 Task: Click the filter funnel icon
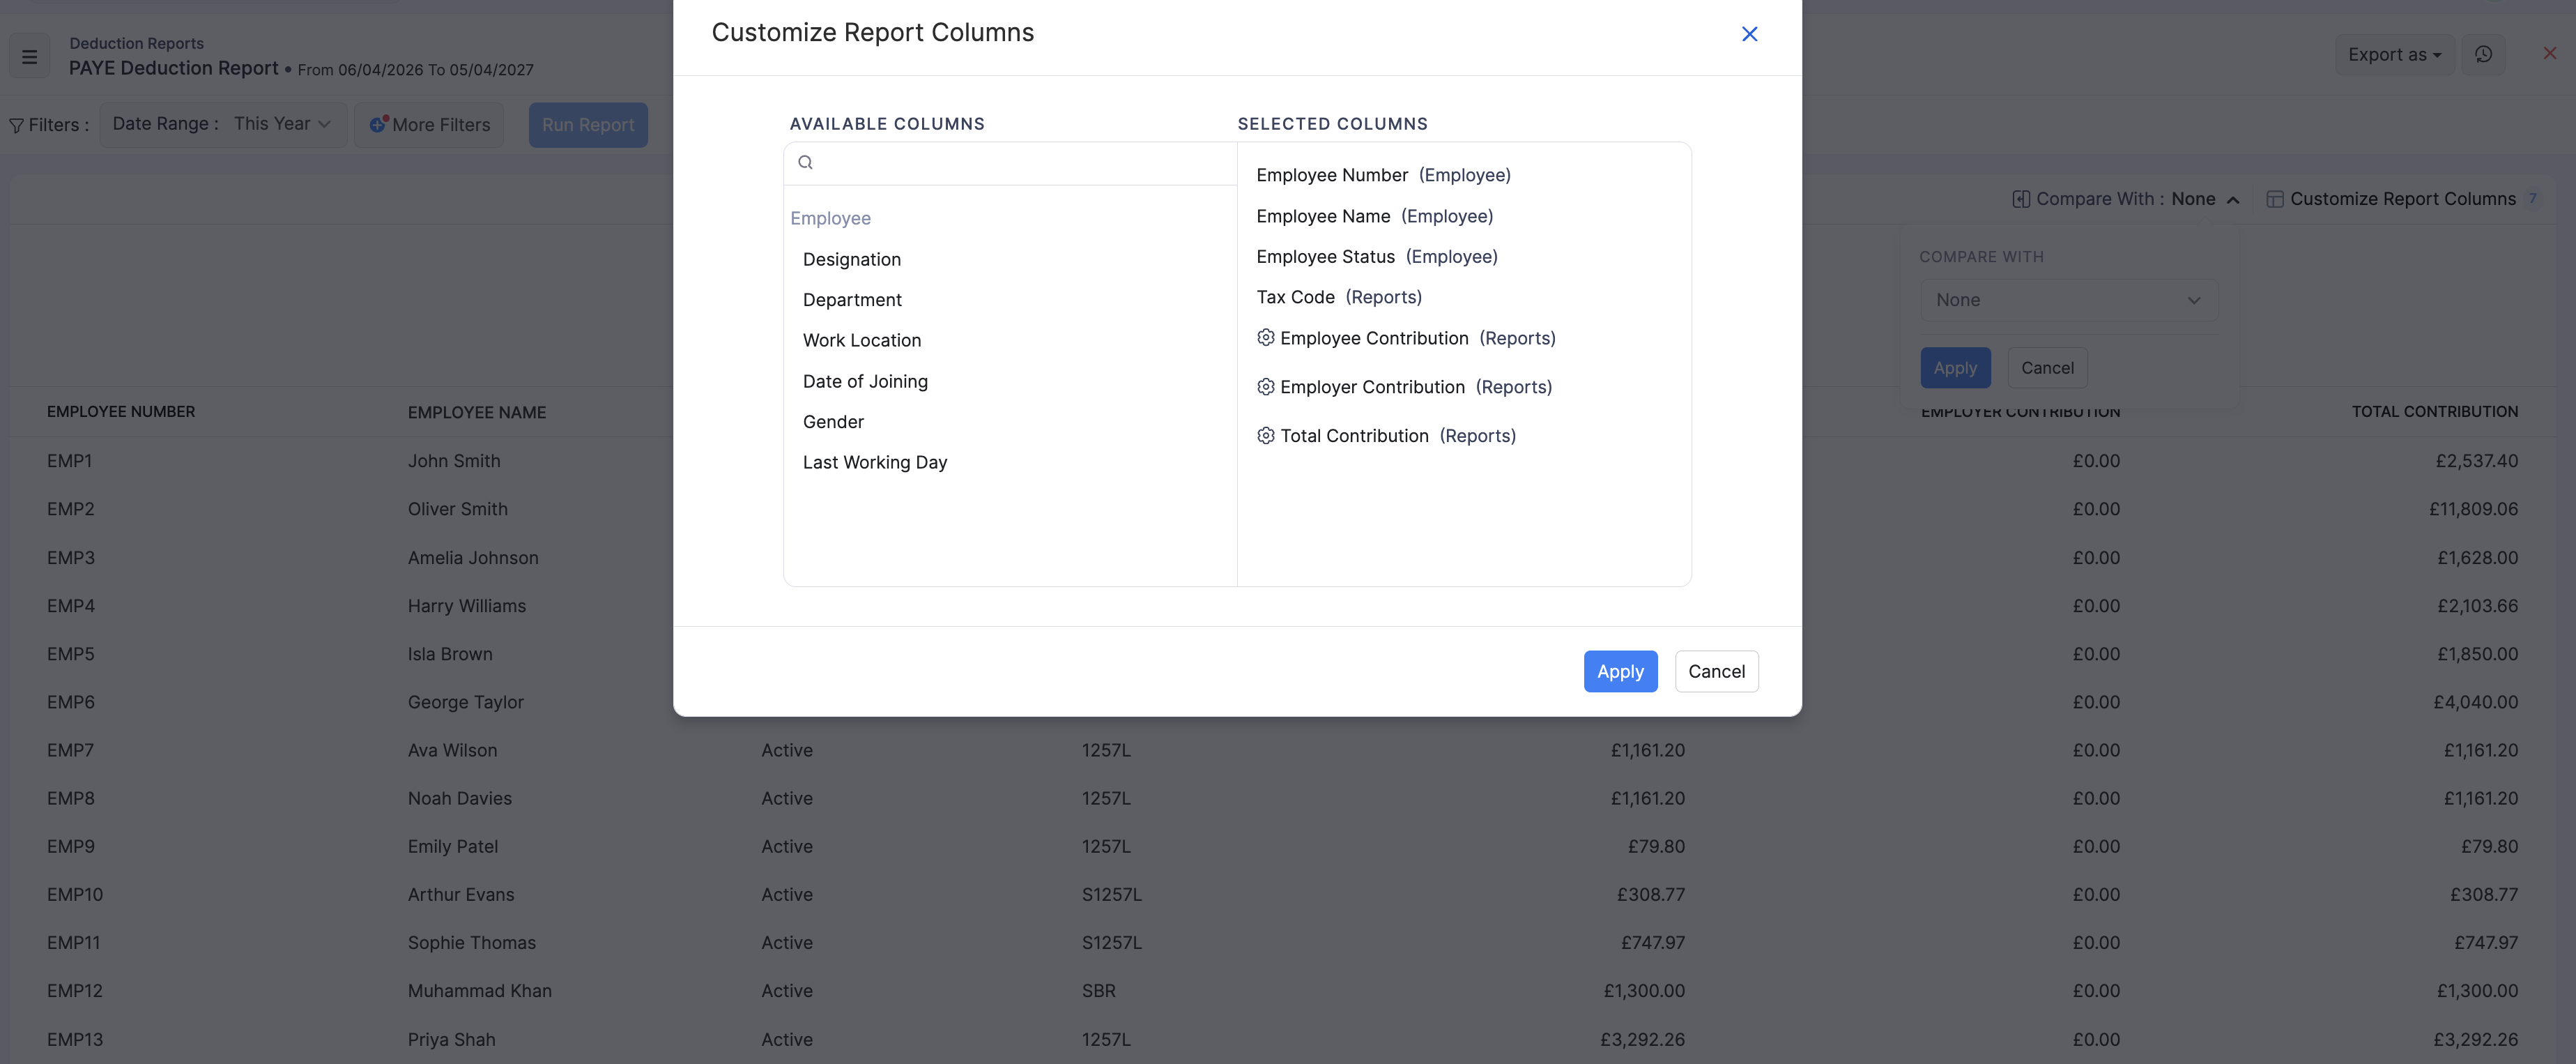click(16, 126)
